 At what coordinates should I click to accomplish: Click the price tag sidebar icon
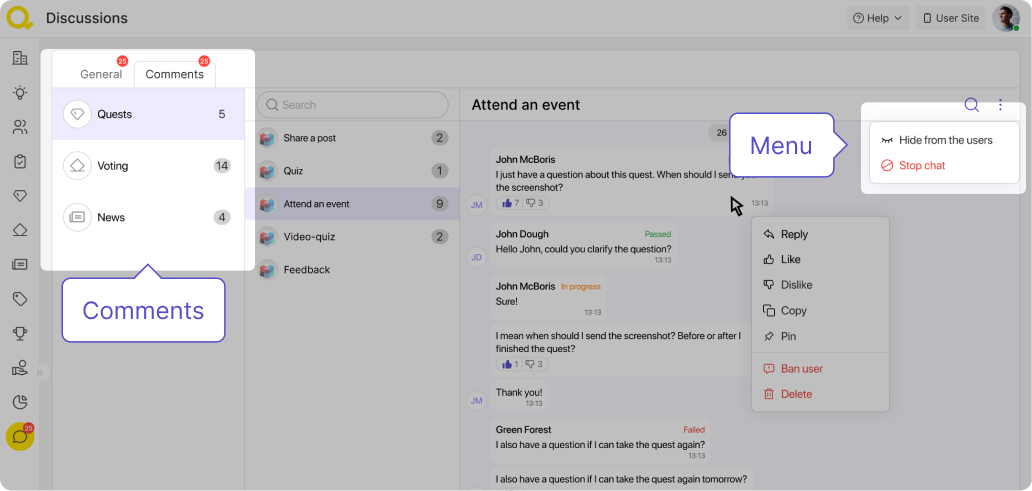[x=19, y=299]
